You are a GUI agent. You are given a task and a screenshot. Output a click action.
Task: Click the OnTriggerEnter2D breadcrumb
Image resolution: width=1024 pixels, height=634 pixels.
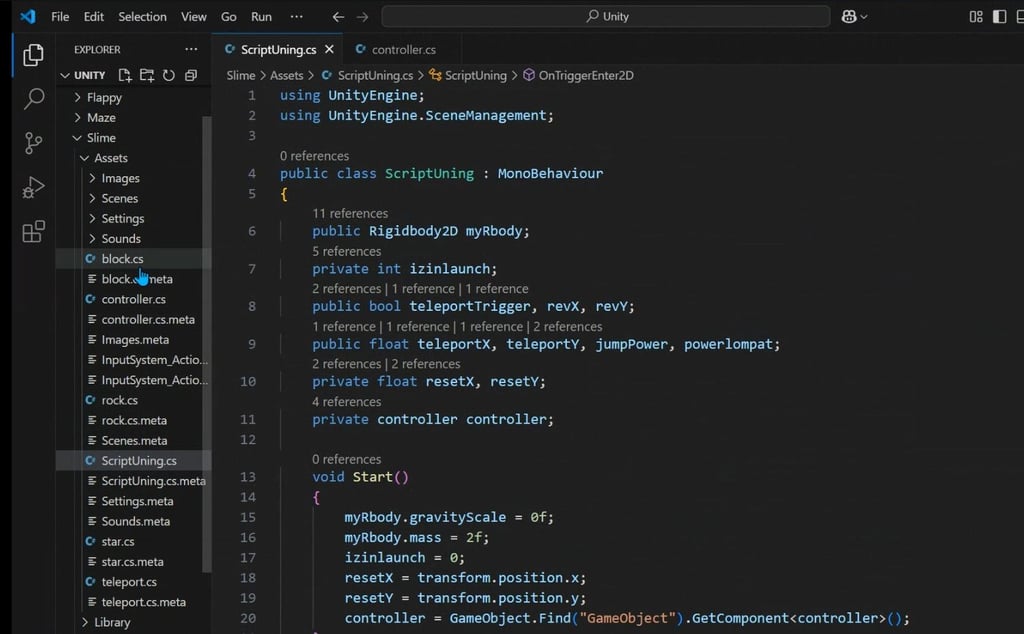pos(579,76)
